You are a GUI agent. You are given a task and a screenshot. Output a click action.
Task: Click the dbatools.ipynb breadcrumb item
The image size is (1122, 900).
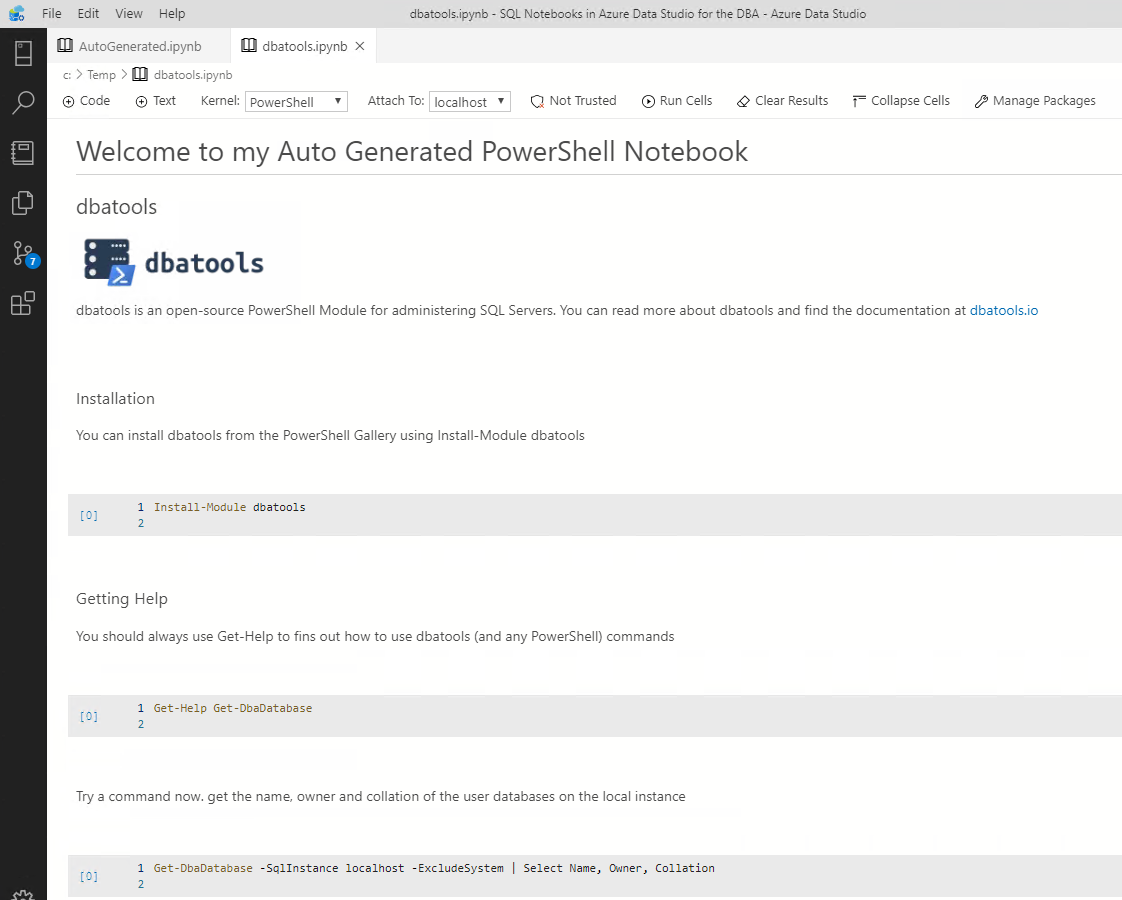pyautogui.click(x=193, y=75)
